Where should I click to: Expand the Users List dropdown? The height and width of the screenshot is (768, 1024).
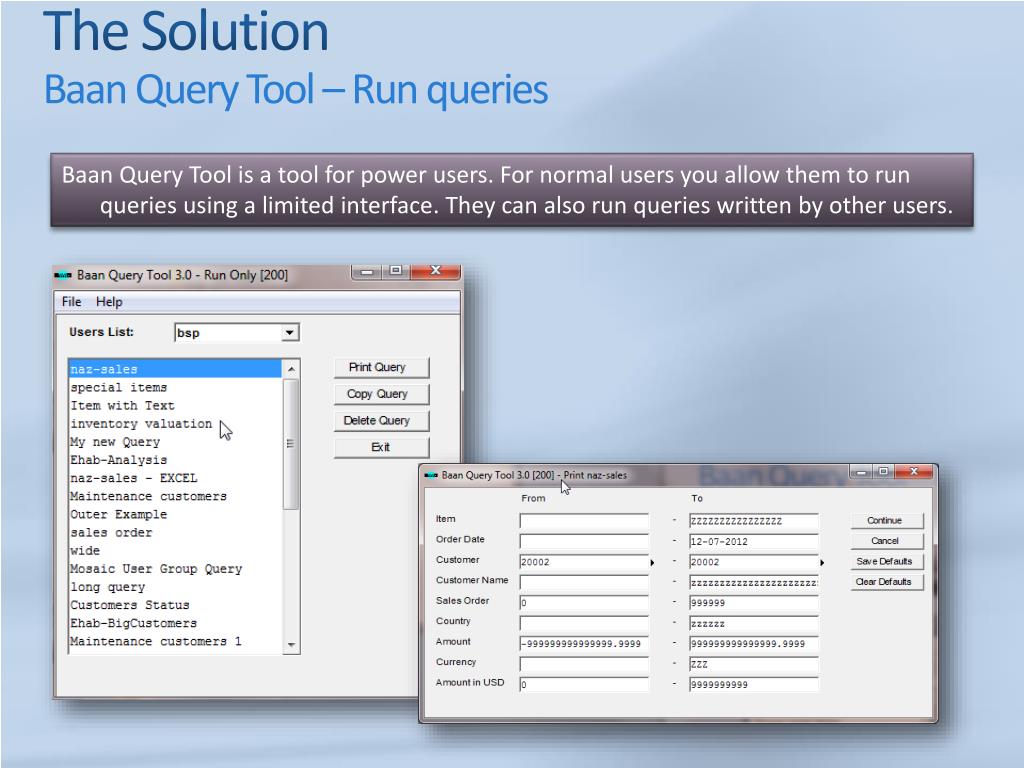[290, 333]
